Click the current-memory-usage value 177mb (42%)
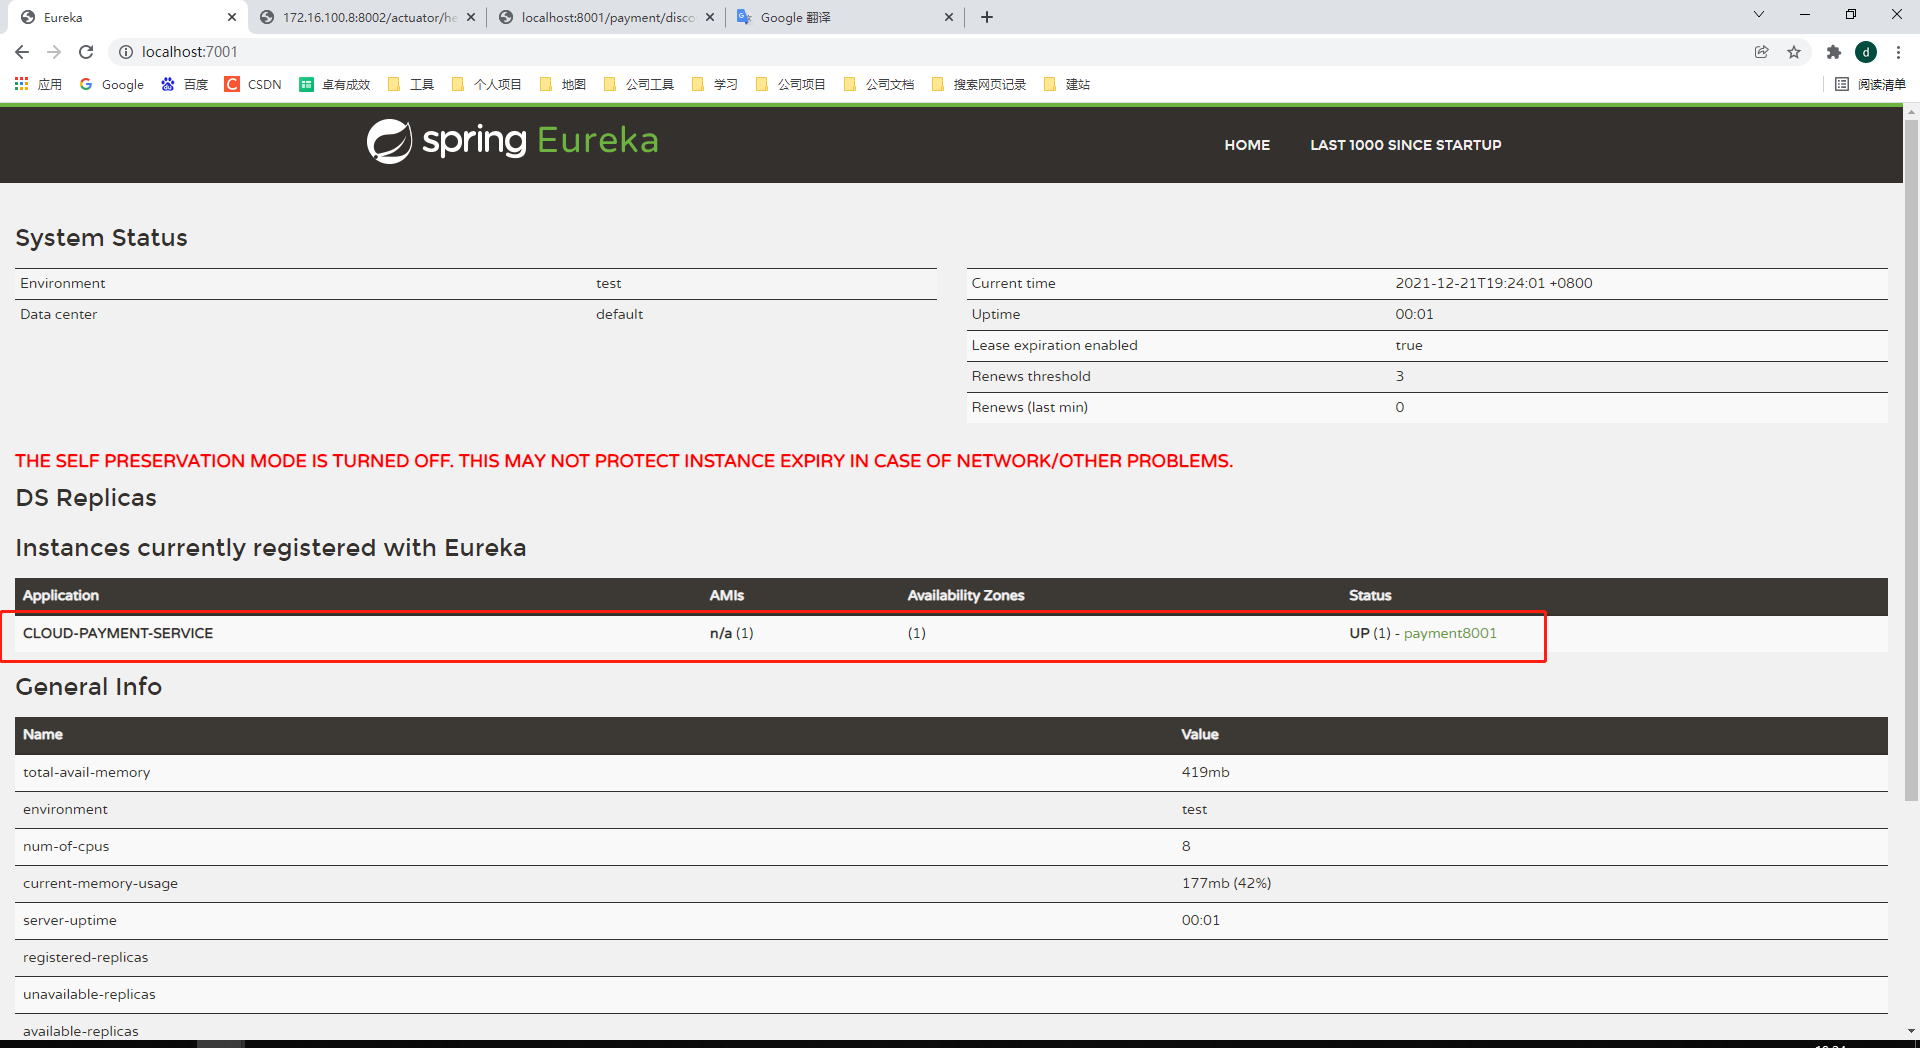Screen dimensions: 1920x1048 click(x=1226, y=883)
